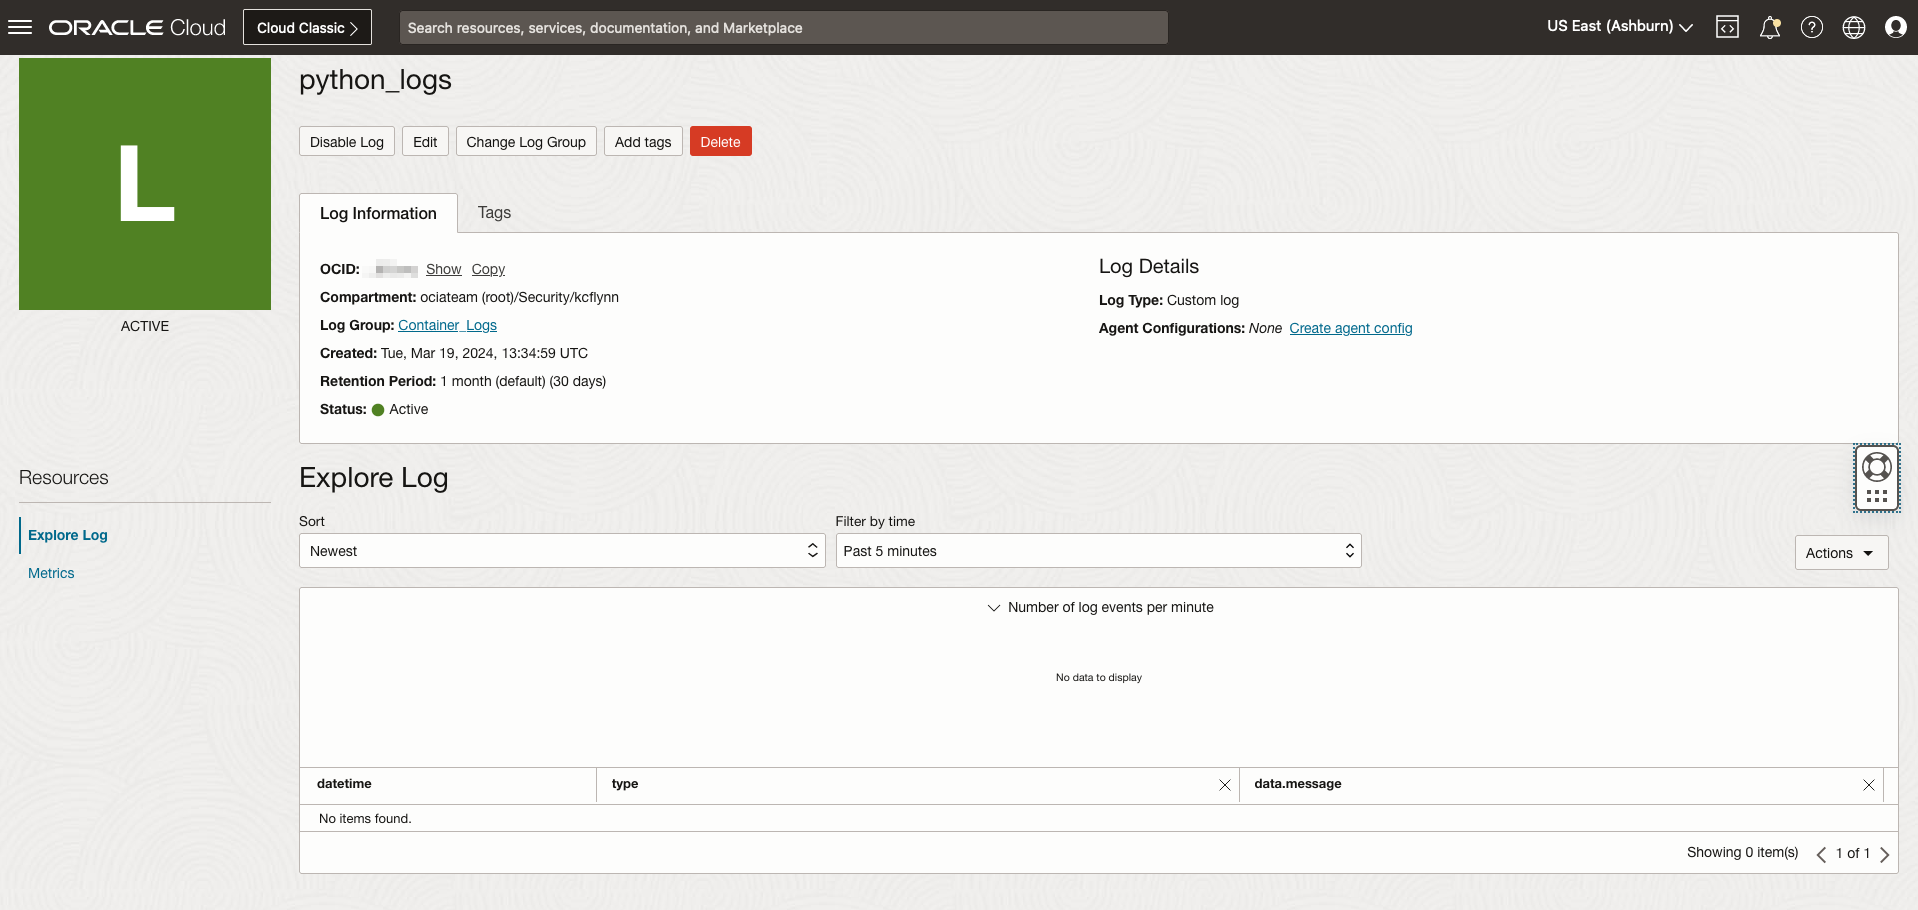
Task: Open the notifications bell icon
Action: pos(1769,27)
